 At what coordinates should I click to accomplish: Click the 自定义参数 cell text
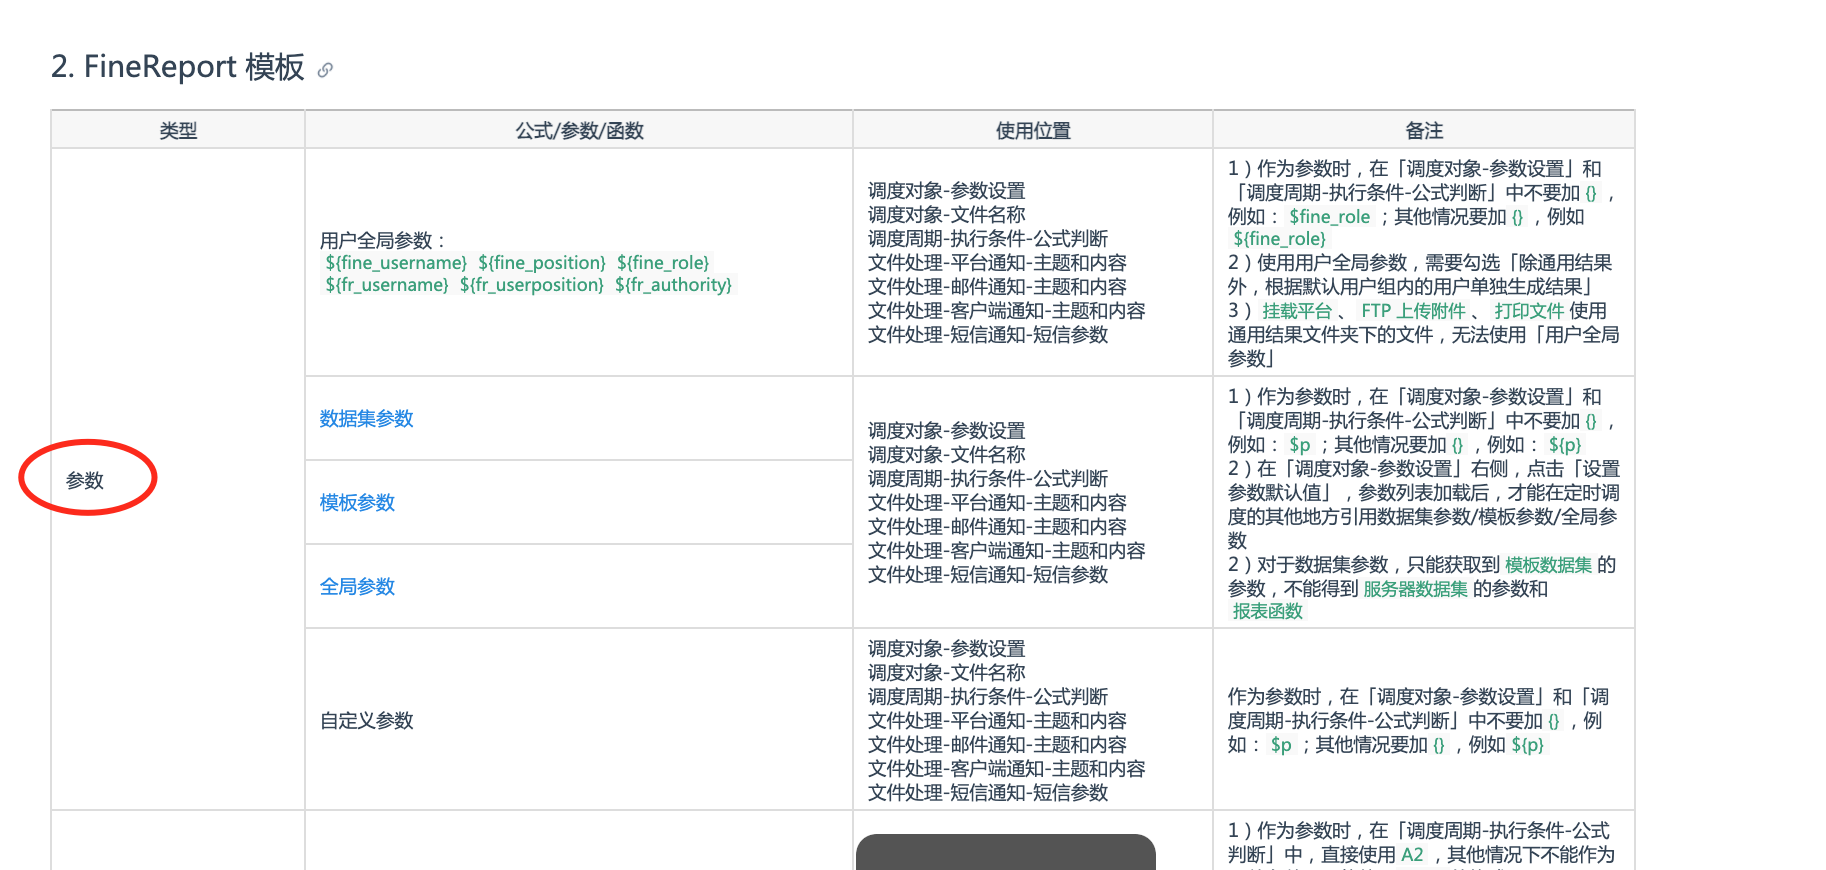(366, 721)
